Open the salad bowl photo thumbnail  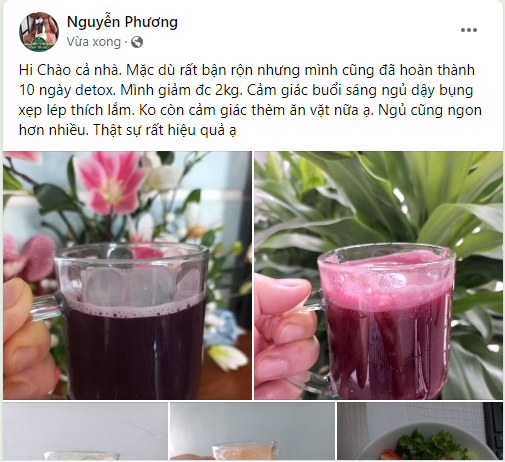click(x=420, y=431)
